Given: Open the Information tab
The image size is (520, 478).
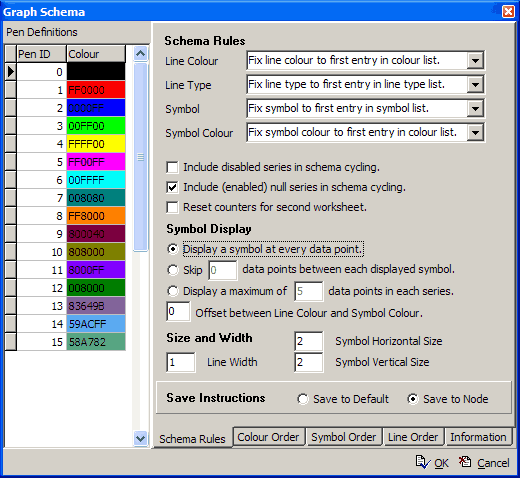Looking at the screenshot, I should tap(478, 437).
